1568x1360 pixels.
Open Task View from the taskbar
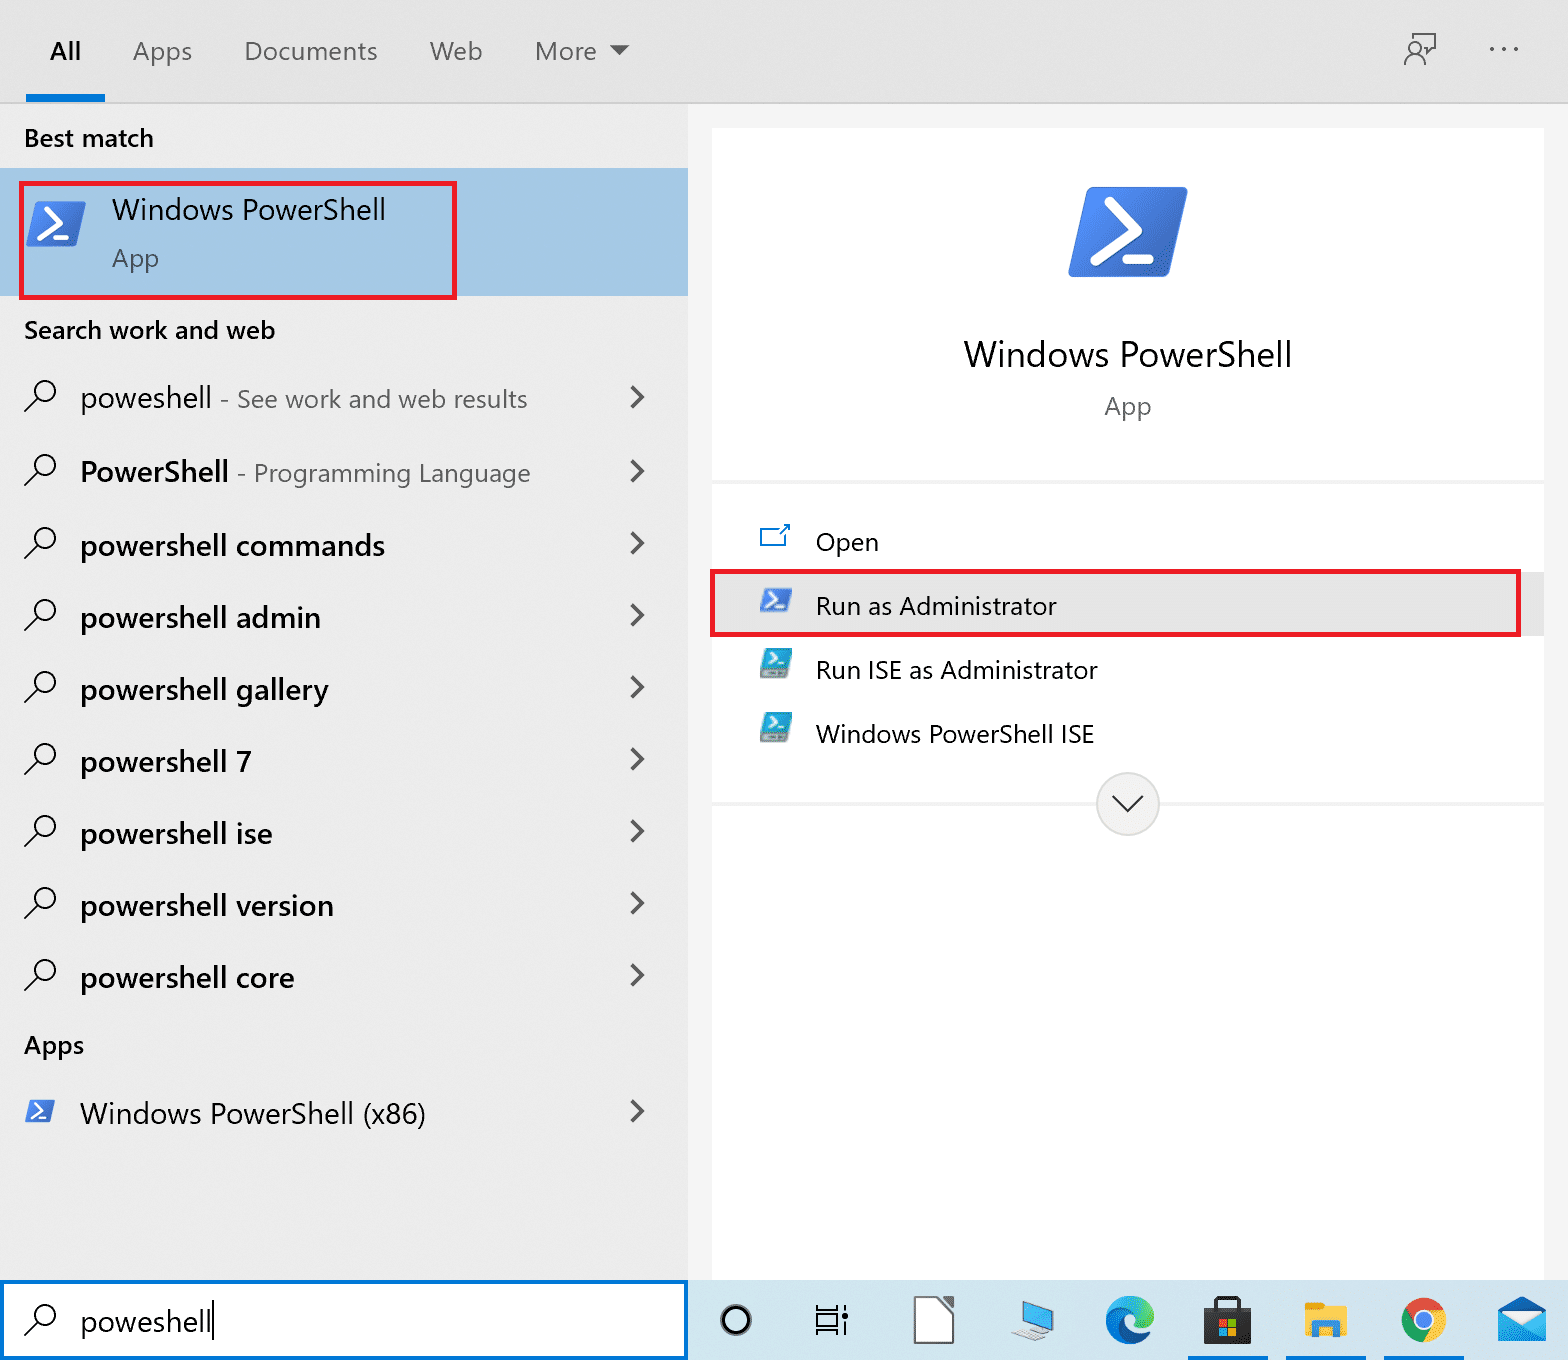[831, 1321]
